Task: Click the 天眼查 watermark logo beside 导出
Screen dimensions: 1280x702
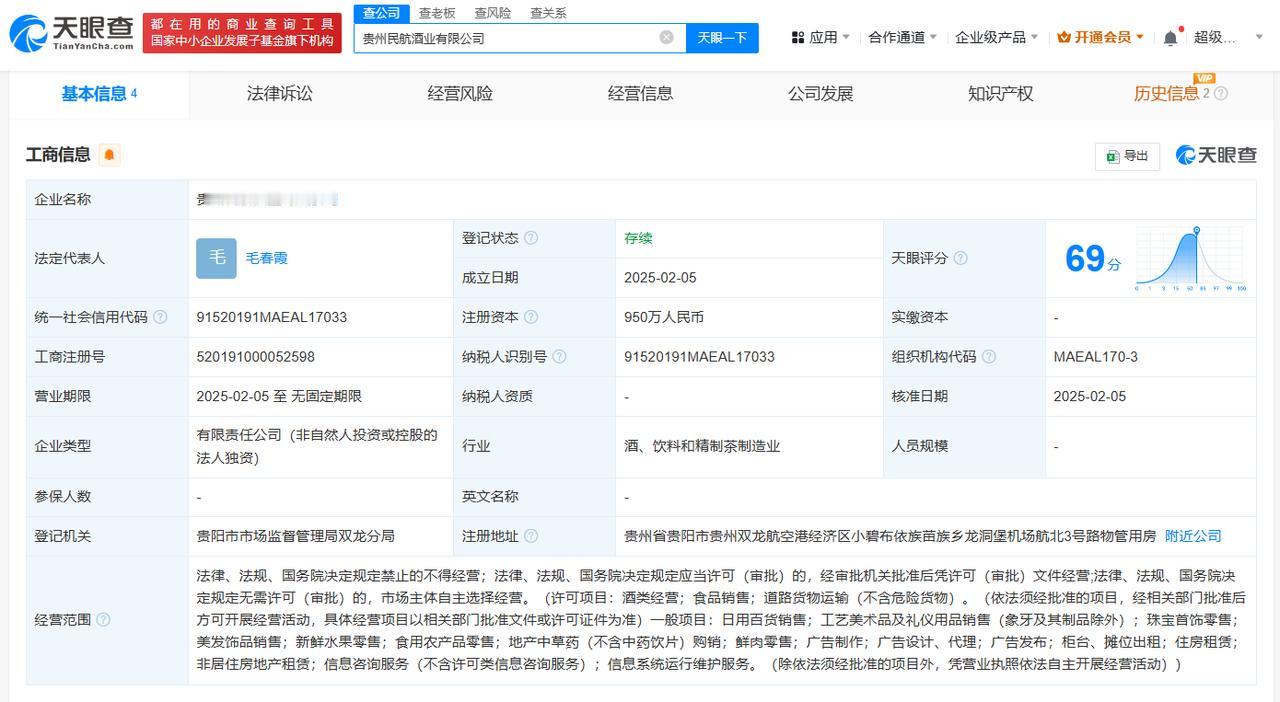Action: (1216, 155)
